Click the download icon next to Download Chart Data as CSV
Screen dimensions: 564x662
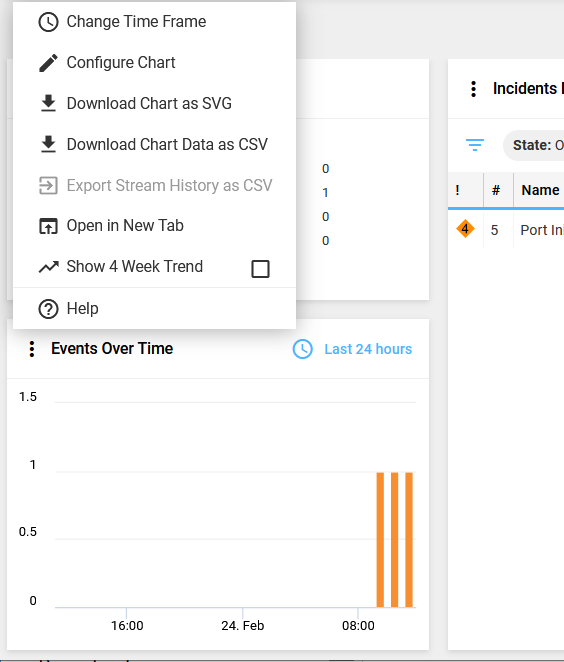(x=48, y=144)
